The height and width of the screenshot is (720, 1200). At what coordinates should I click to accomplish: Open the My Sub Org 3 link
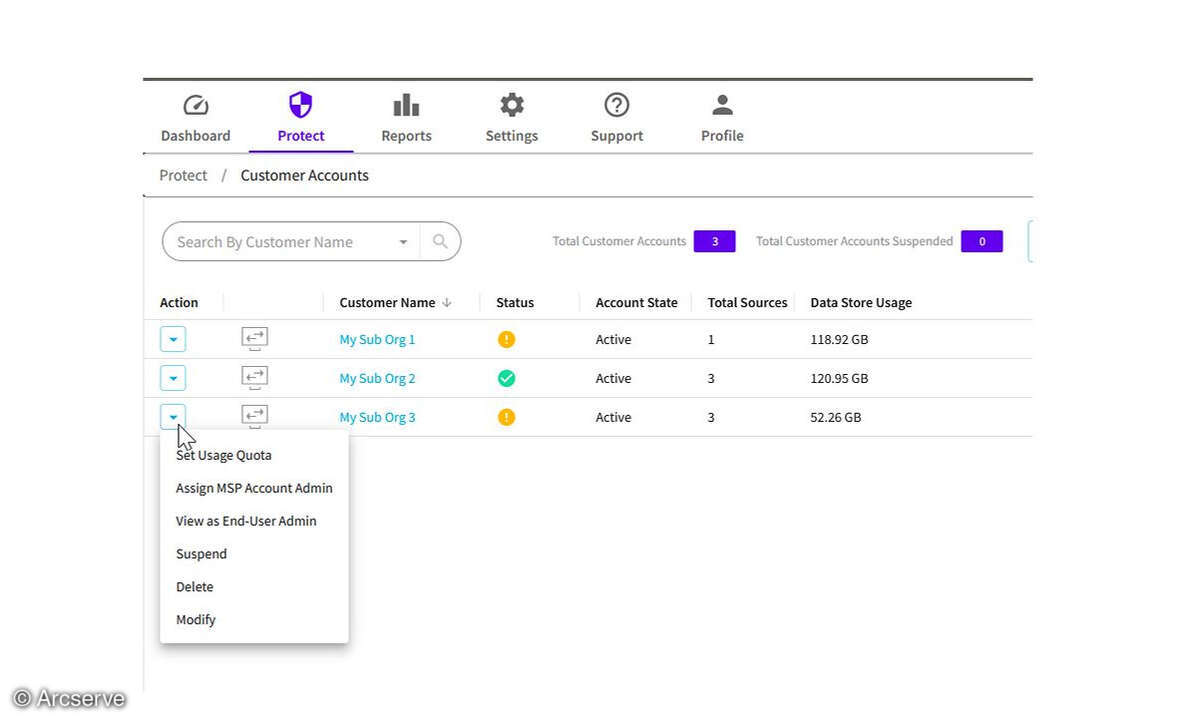(377, 417)
